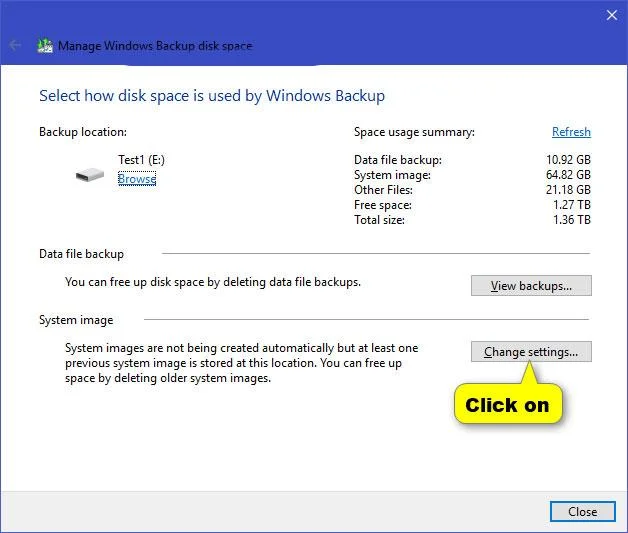This screenshot has width=628, height=533.
Task: Click the 'Other Files:' label
Action: coord(383,190)
